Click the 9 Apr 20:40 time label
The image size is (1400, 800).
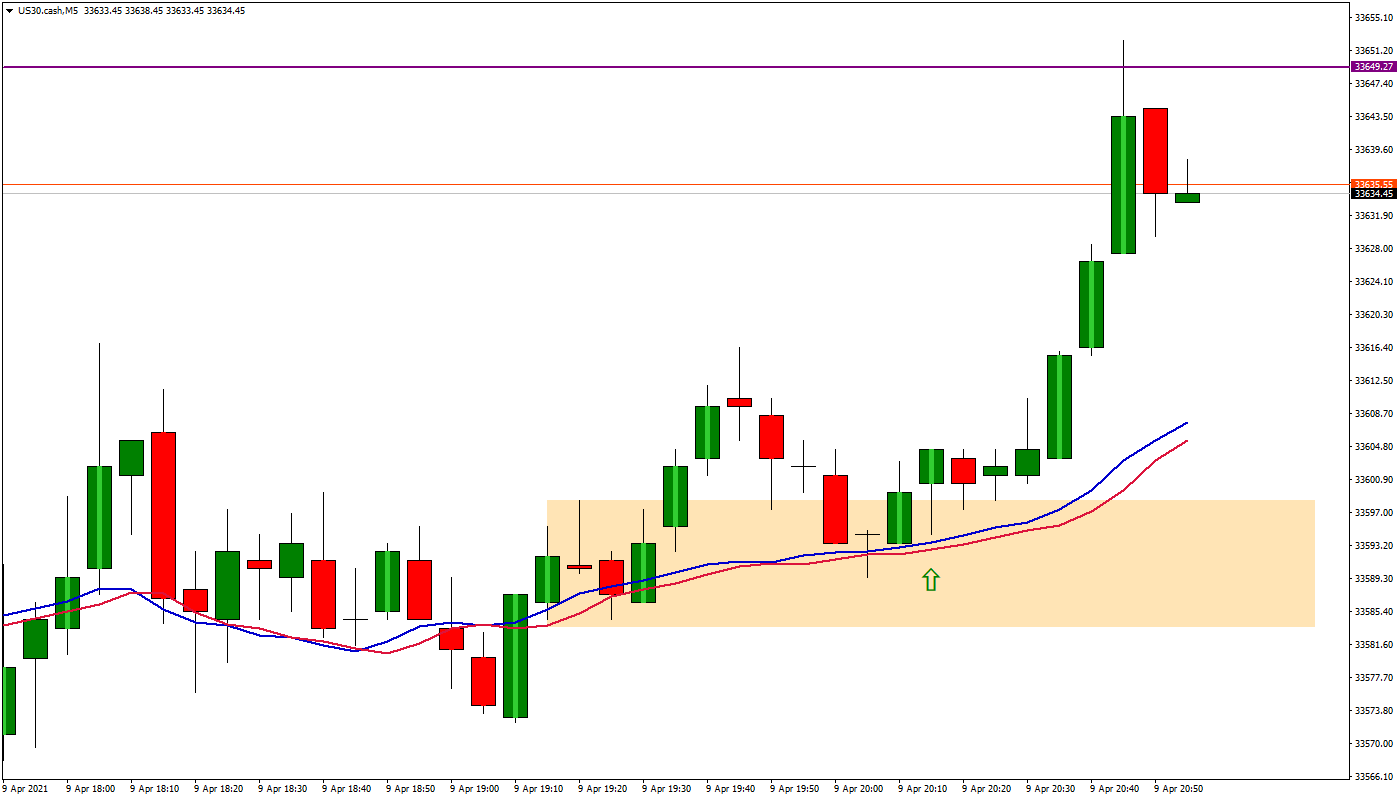[x=1115, y=789]
